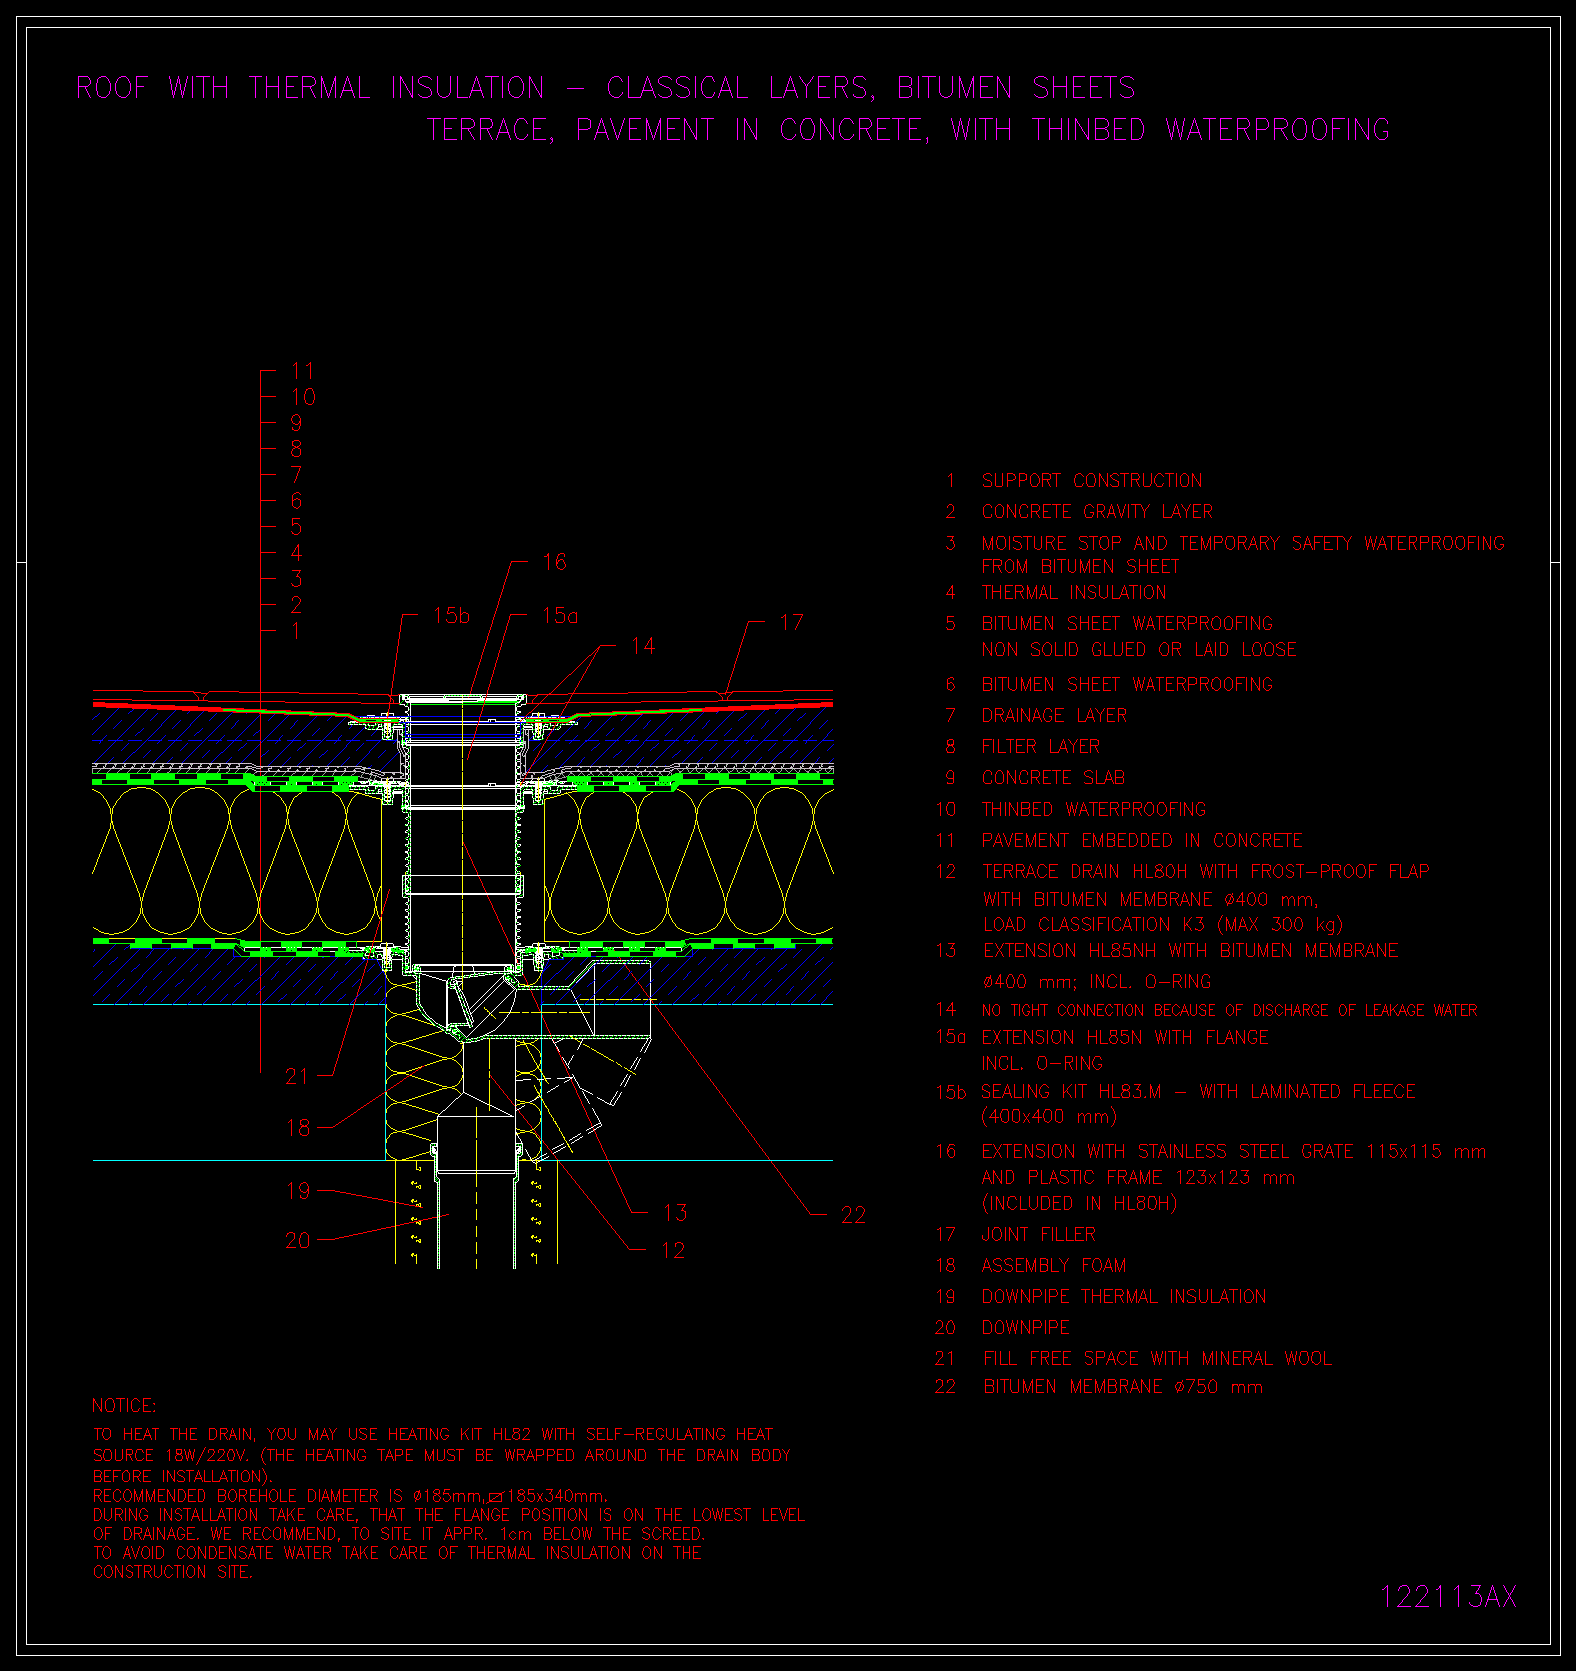Select 'NON SOLID GLUED OR LAID LOOSE' line
The width and height of the screenshot is (1576, 1671).
(x=1139, y=650)
